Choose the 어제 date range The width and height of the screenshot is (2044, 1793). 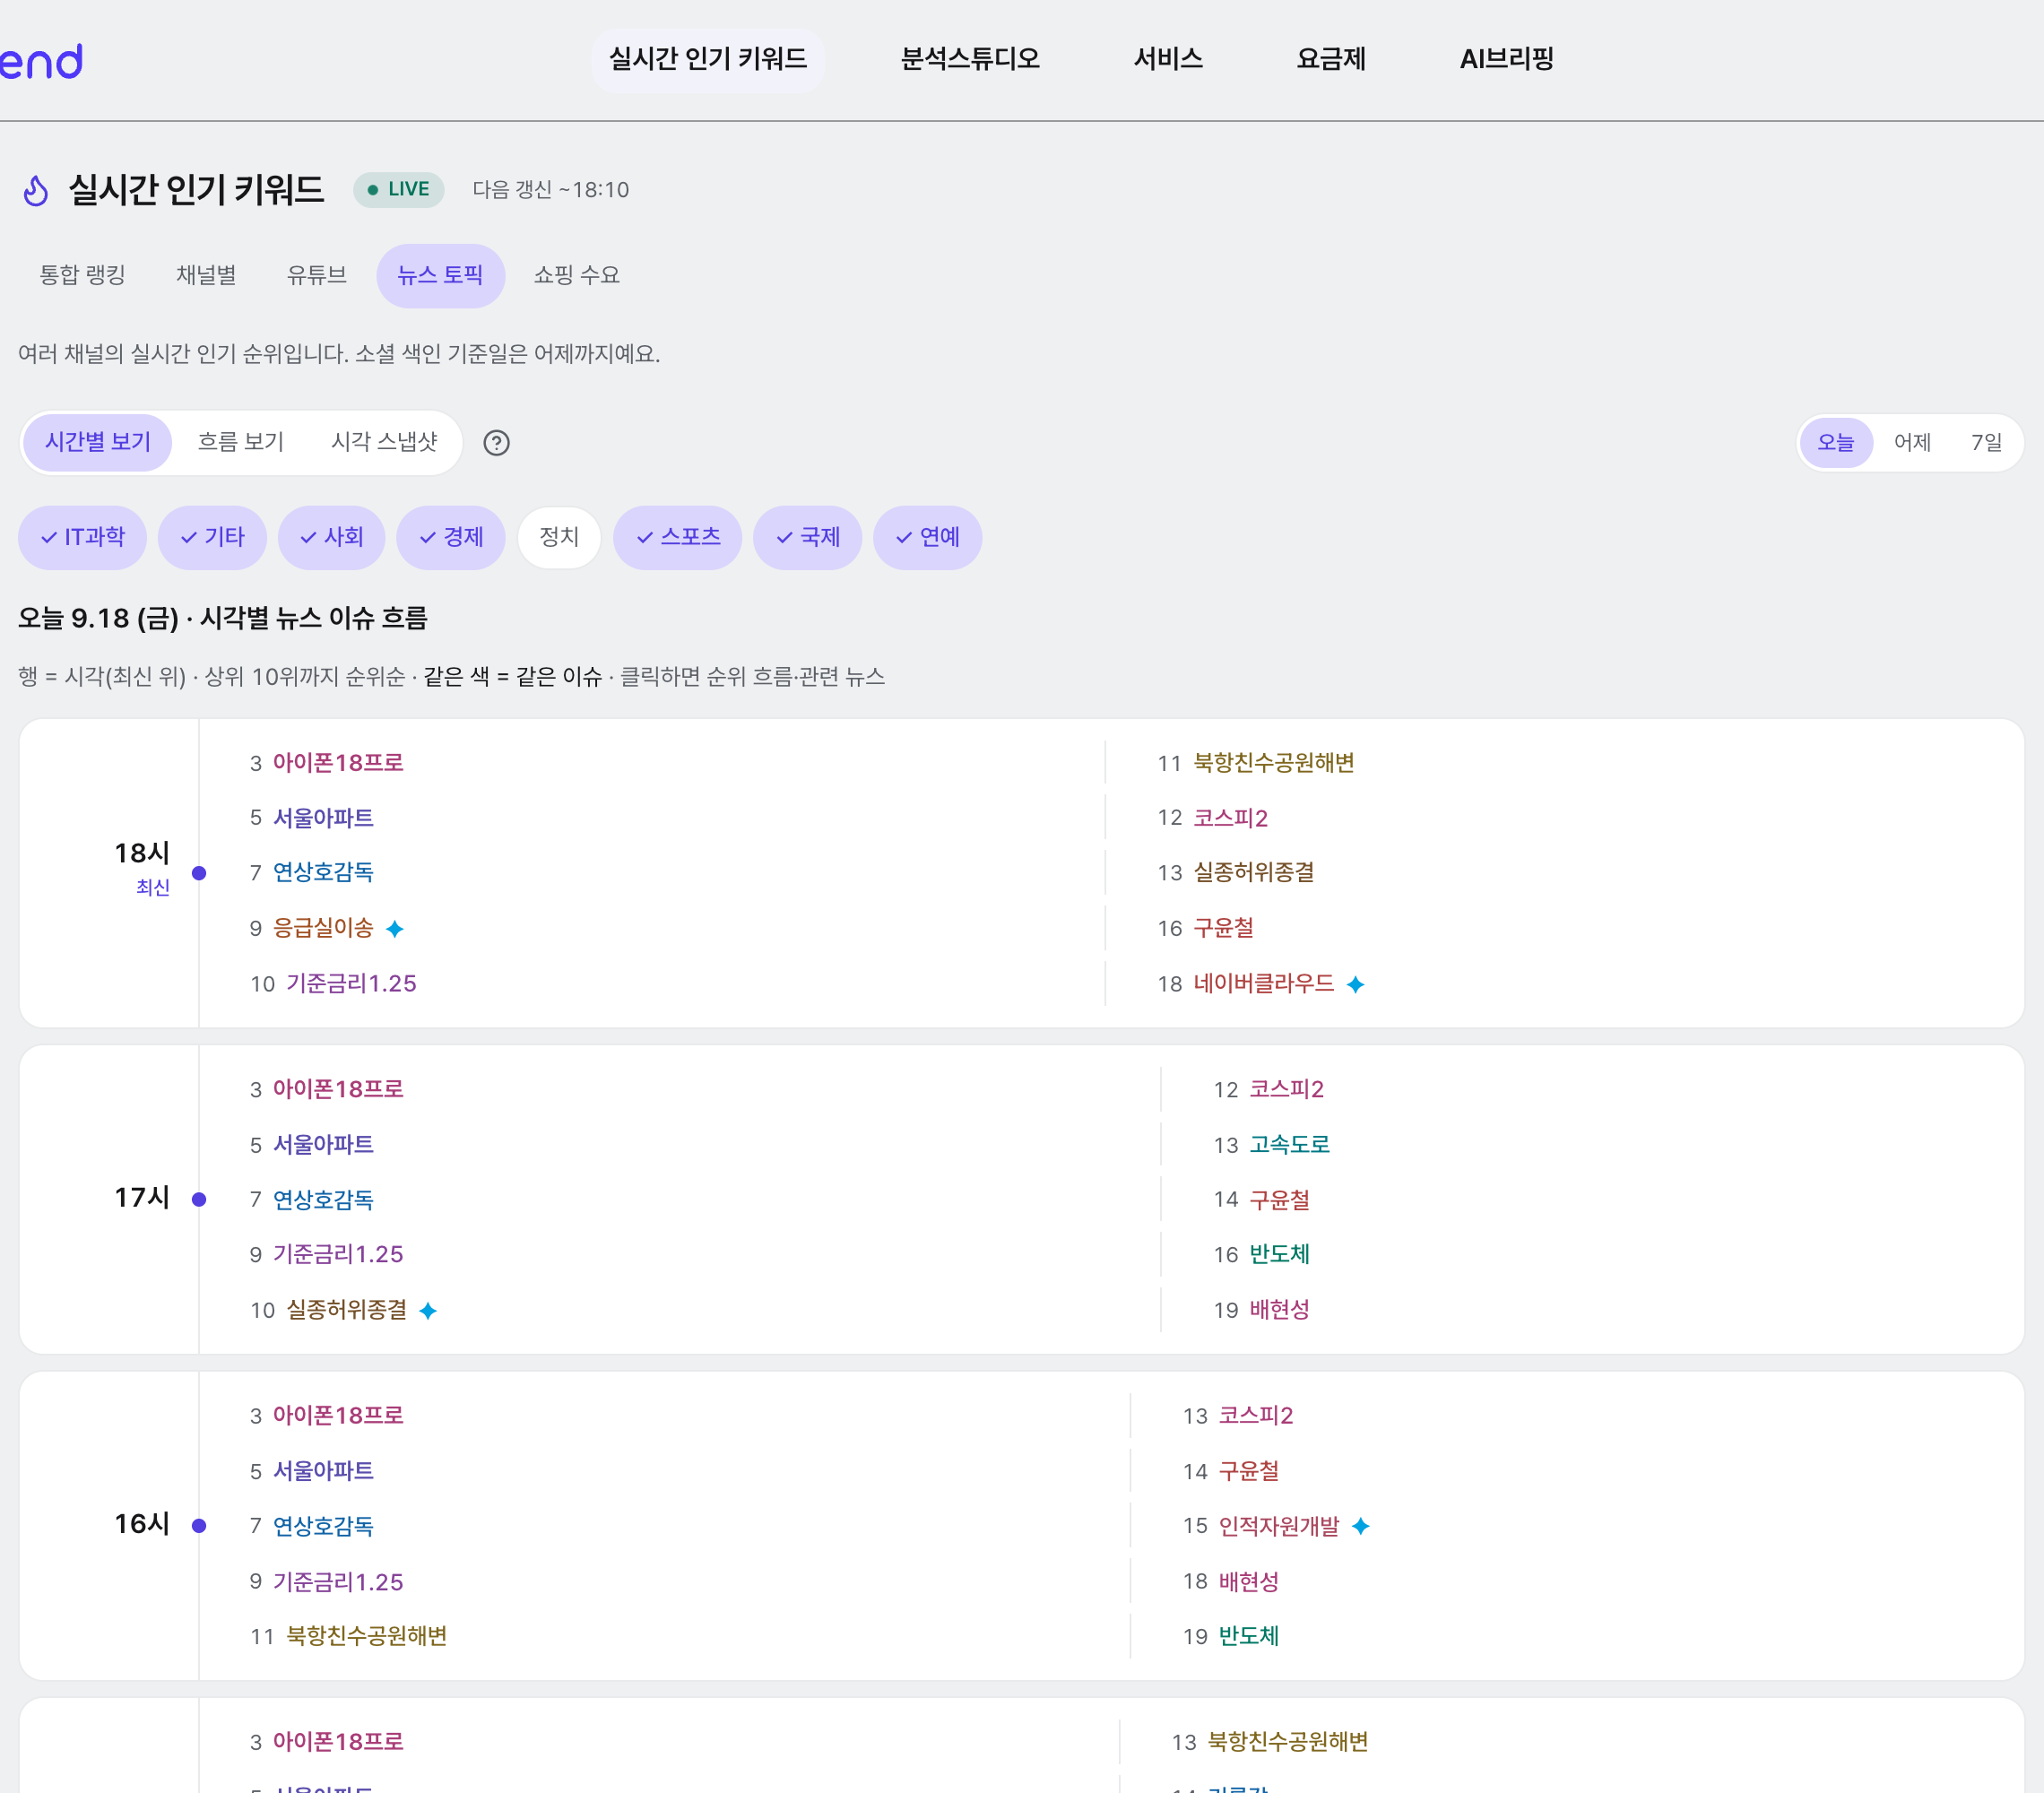[x=1912, y=442]
